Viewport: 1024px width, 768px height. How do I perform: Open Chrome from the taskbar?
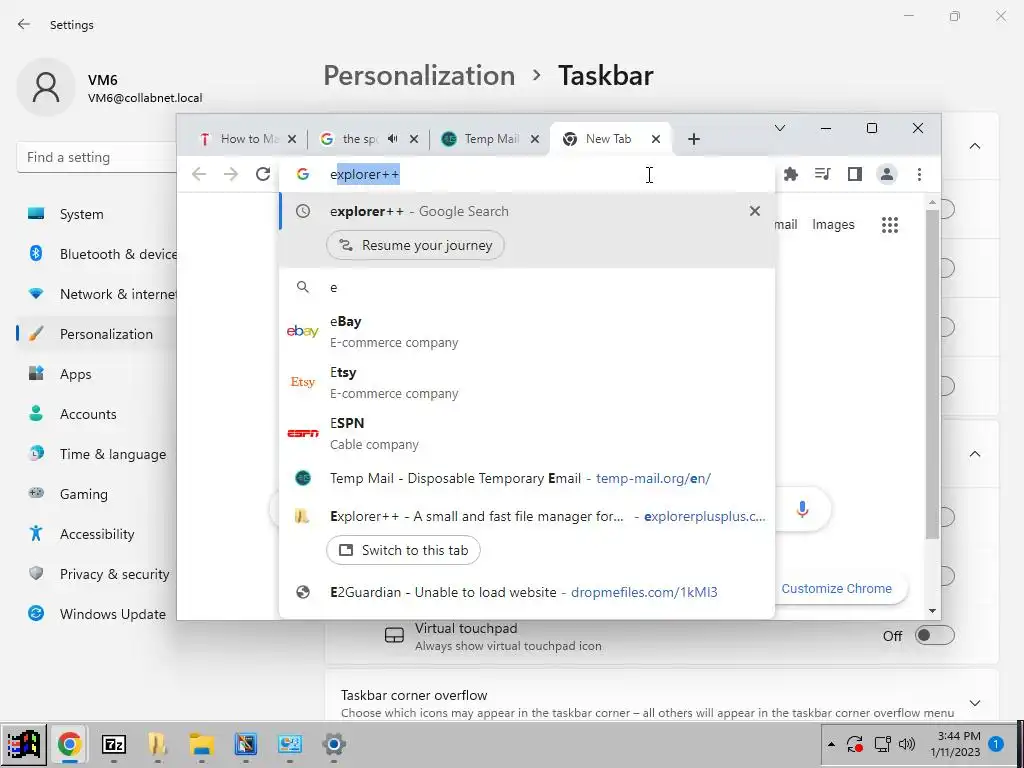click(x=69, y=744)
